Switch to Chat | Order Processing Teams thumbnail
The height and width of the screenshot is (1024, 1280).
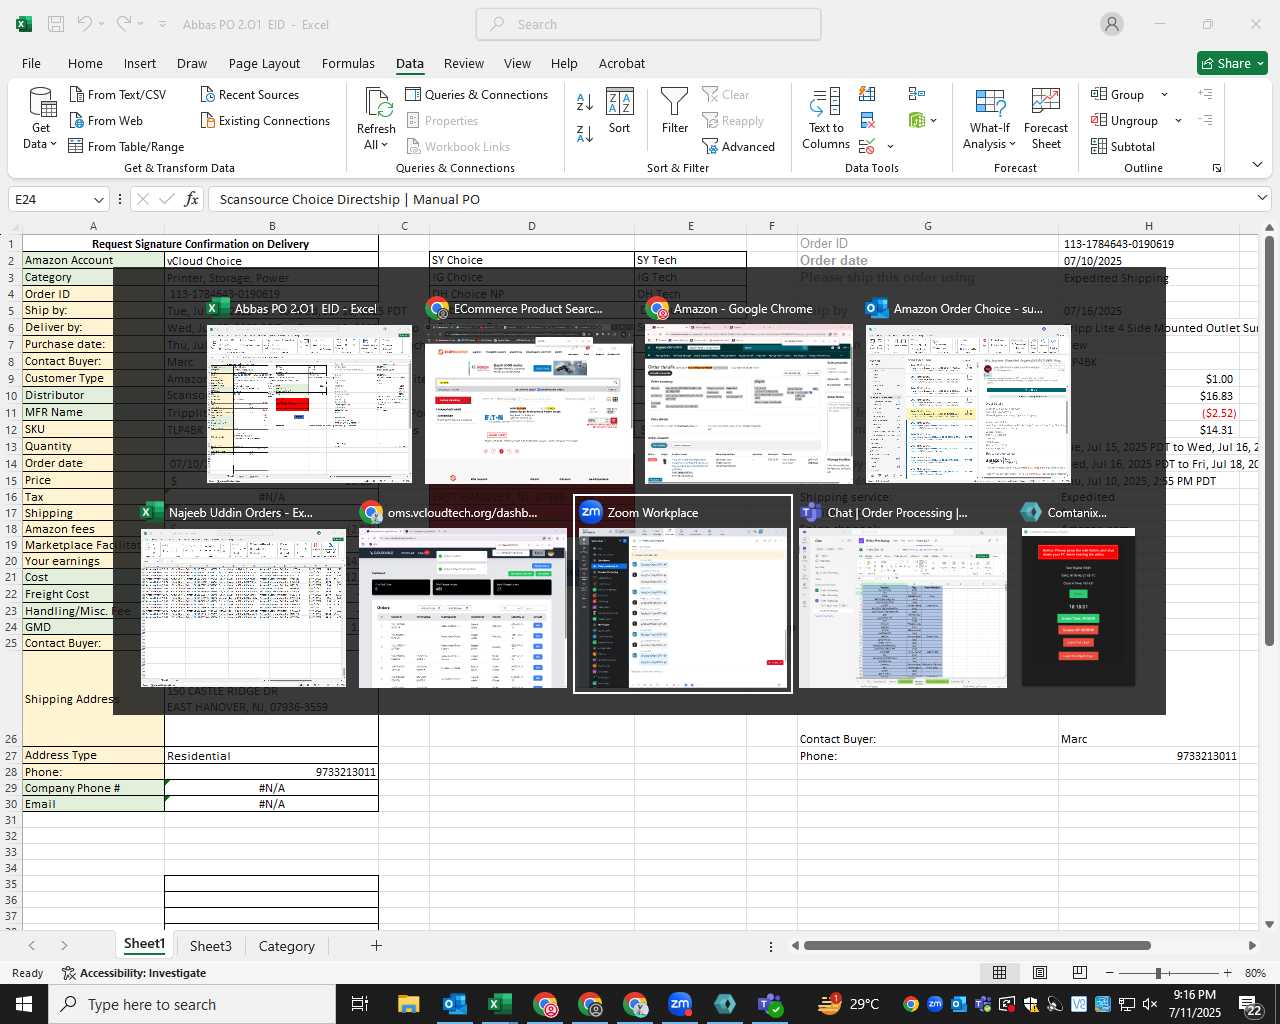(x=903, y=595)
